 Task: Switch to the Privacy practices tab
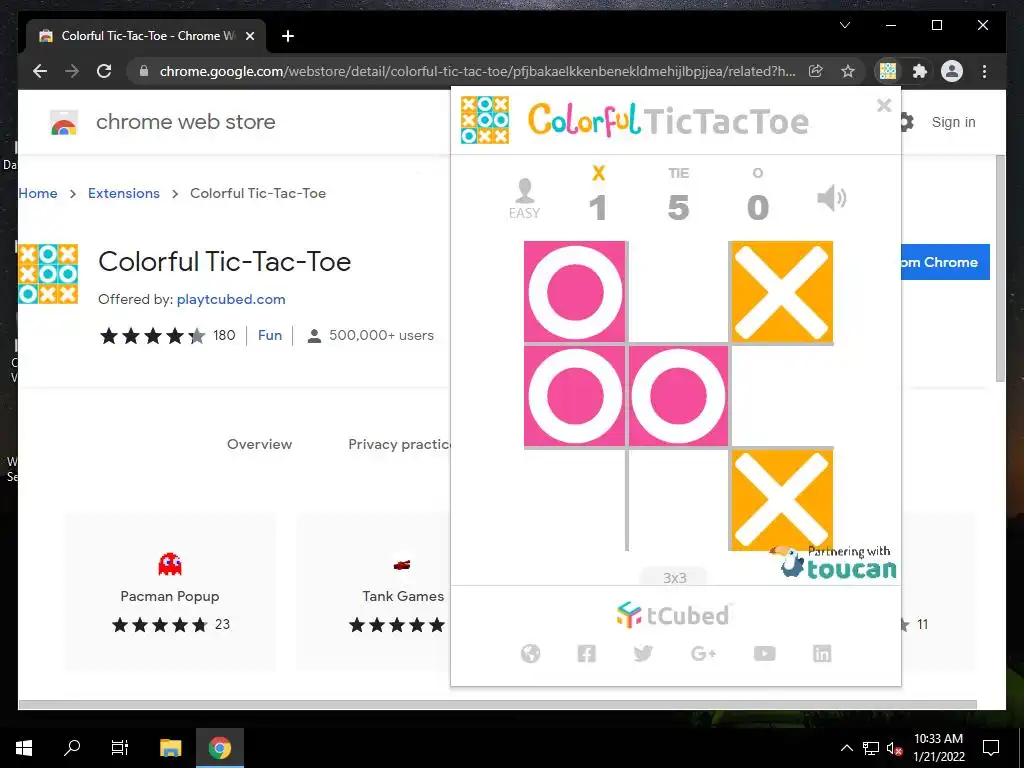pyautogui.click(x=400, y=444)
